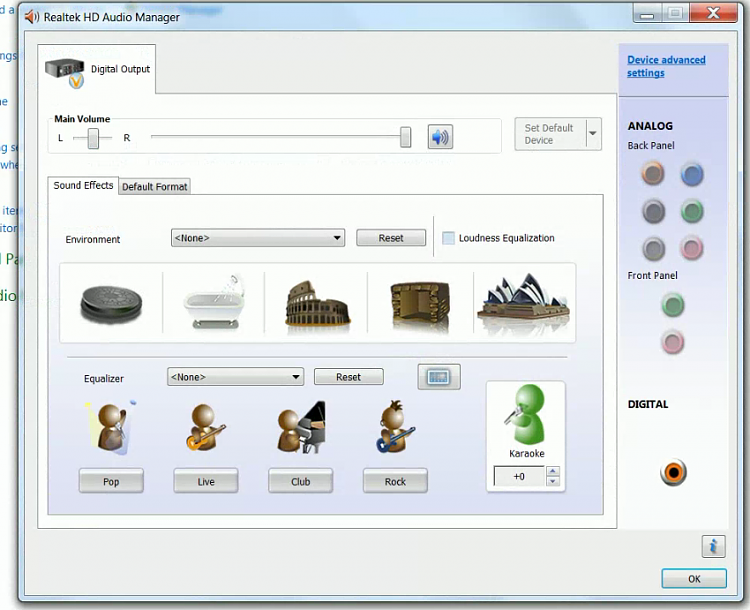The height and width of the screenshot is (610, 750).
Task: Click the Karaoke +0 value field
Action: point(519,477)
